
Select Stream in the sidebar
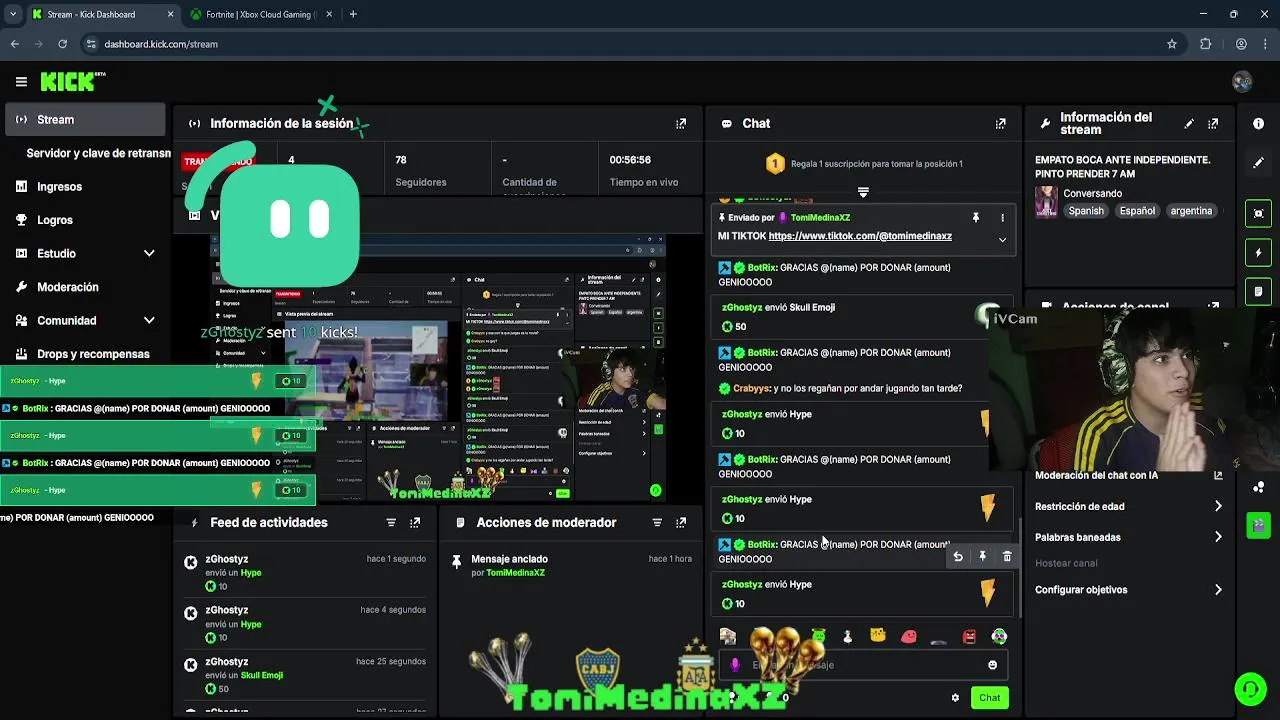[85, 120]
